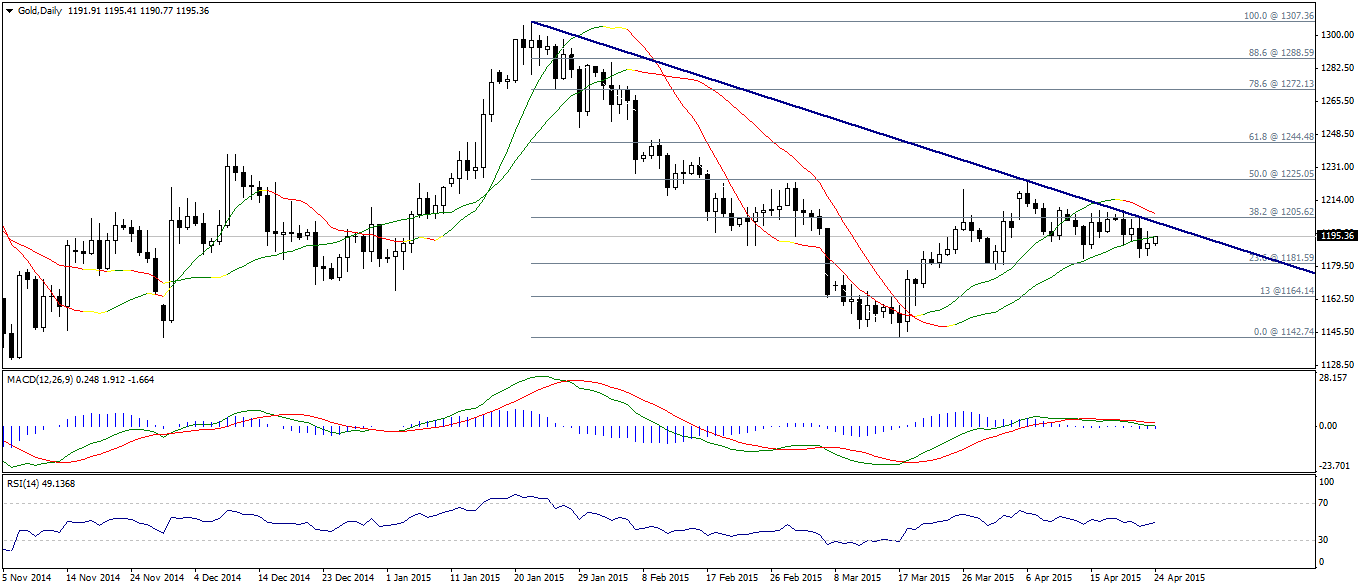Click the 1300.00 price axis label
1358x586 pixels.
(x=1337, y=35)
